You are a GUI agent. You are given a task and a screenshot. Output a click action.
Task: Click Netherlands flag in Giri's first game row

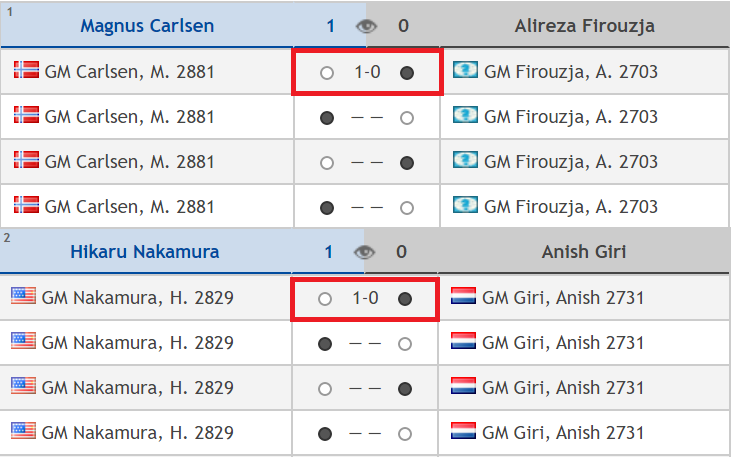click(464, 296)
